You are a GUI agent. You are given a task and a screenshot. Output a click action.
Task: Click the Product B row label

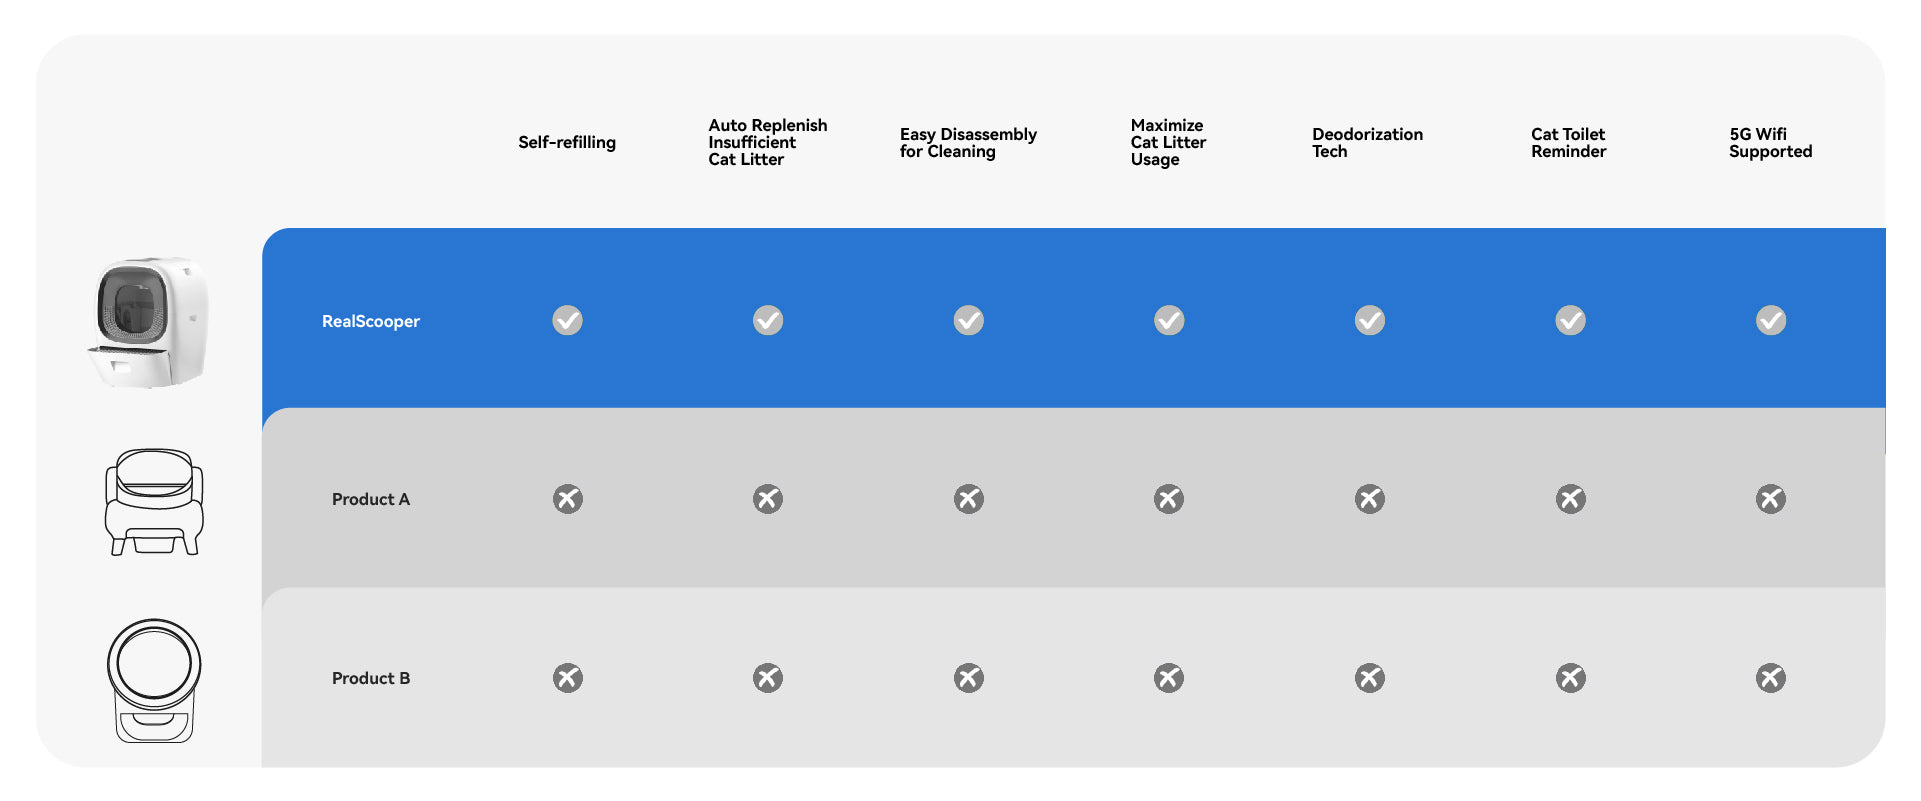[x=371, y=678]
